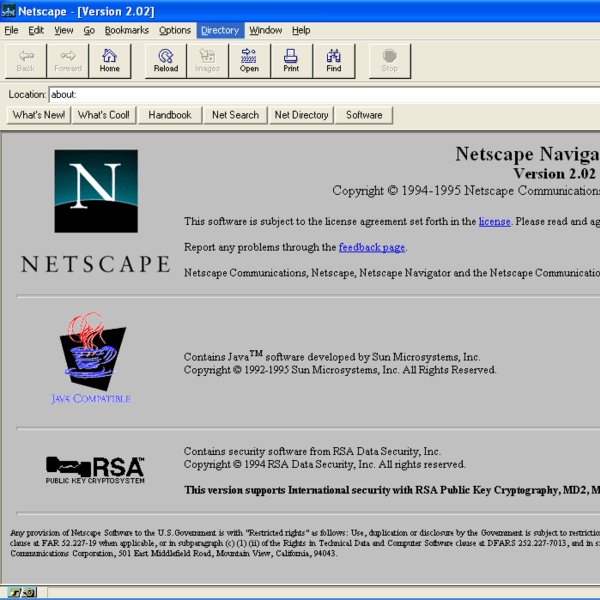Click the What's New! directory button
The image size is (600, 600).
tap(39, 115)
